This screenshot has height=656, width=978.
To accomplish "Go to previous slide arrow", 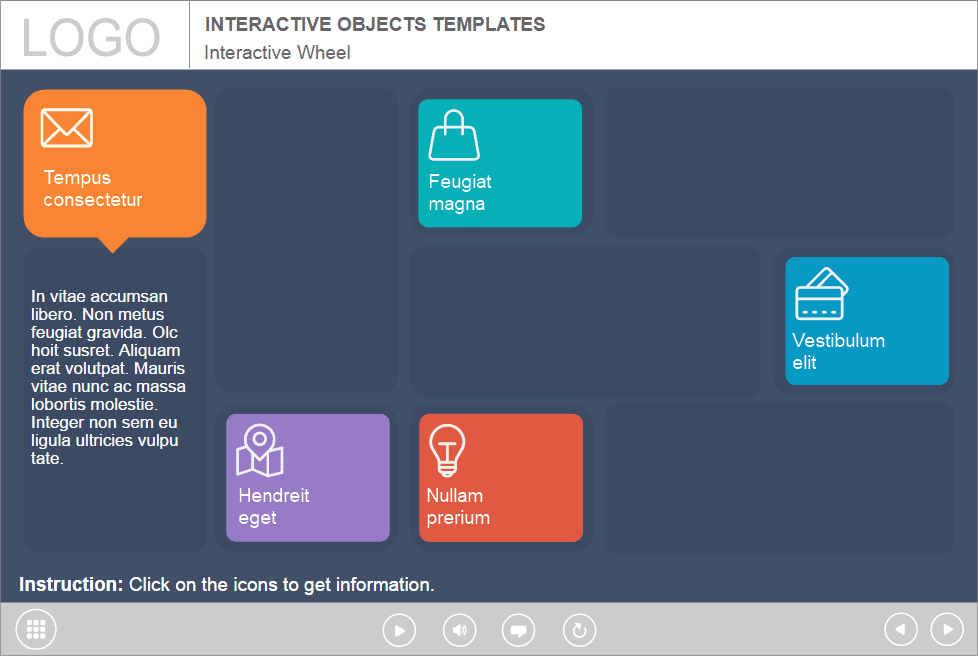I will pos(901,629).
